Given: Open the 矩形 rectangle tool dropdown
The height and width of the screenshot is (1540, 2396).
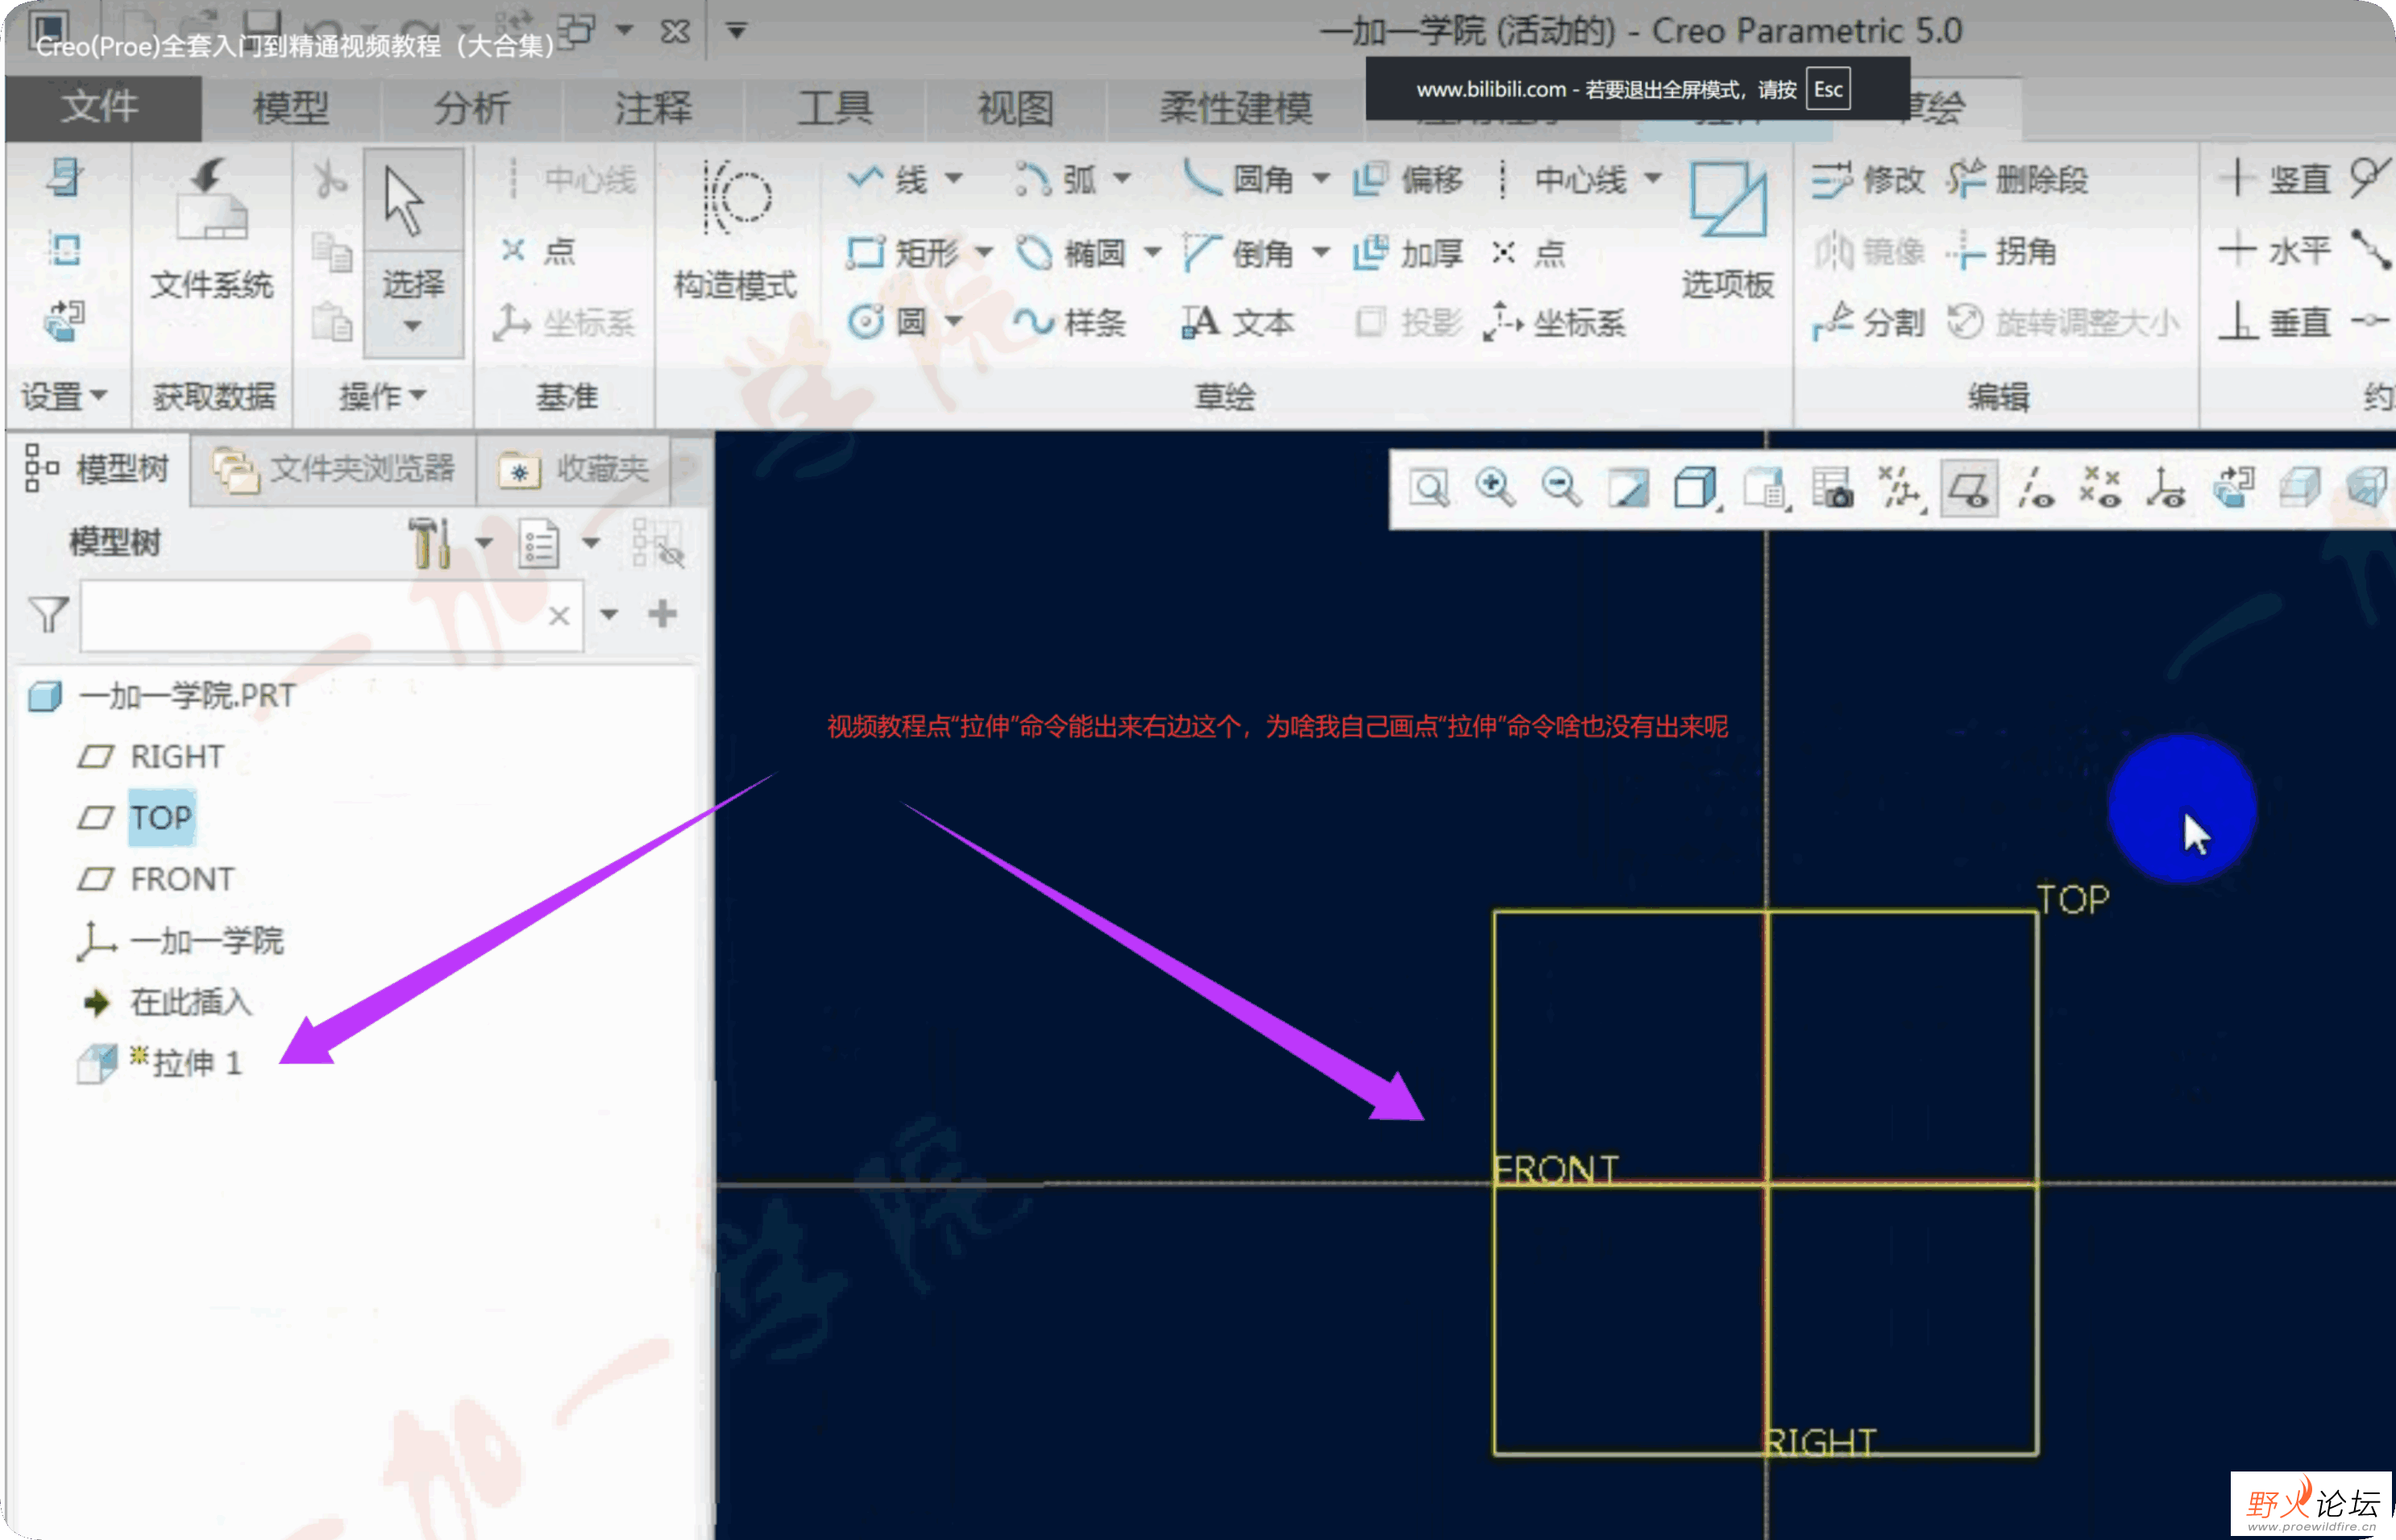Looking at the screenshot, I should [x=985, y=252].
